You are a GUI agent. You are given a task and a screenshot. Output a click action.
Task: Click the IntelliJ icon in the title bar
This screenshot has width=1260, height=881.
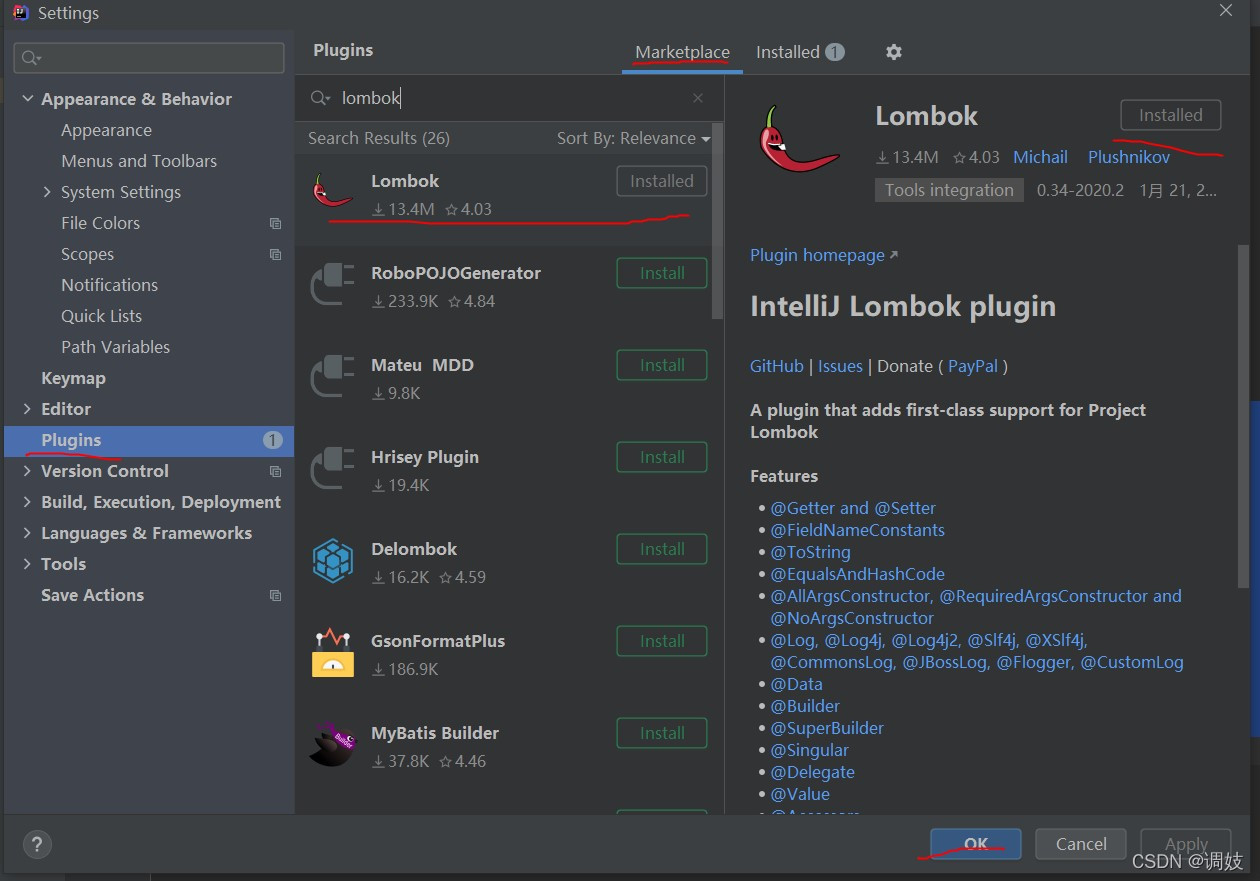pyautogui.click(x=20, y=13)
